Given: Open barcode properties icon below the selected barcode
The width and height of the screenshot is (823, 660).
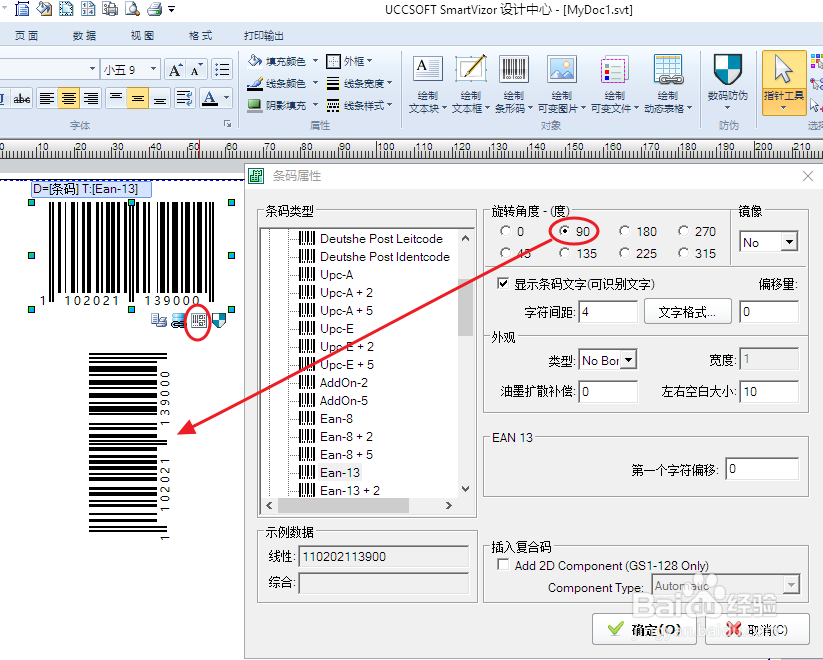Looking at the screenshot, I should pos(198,320).
